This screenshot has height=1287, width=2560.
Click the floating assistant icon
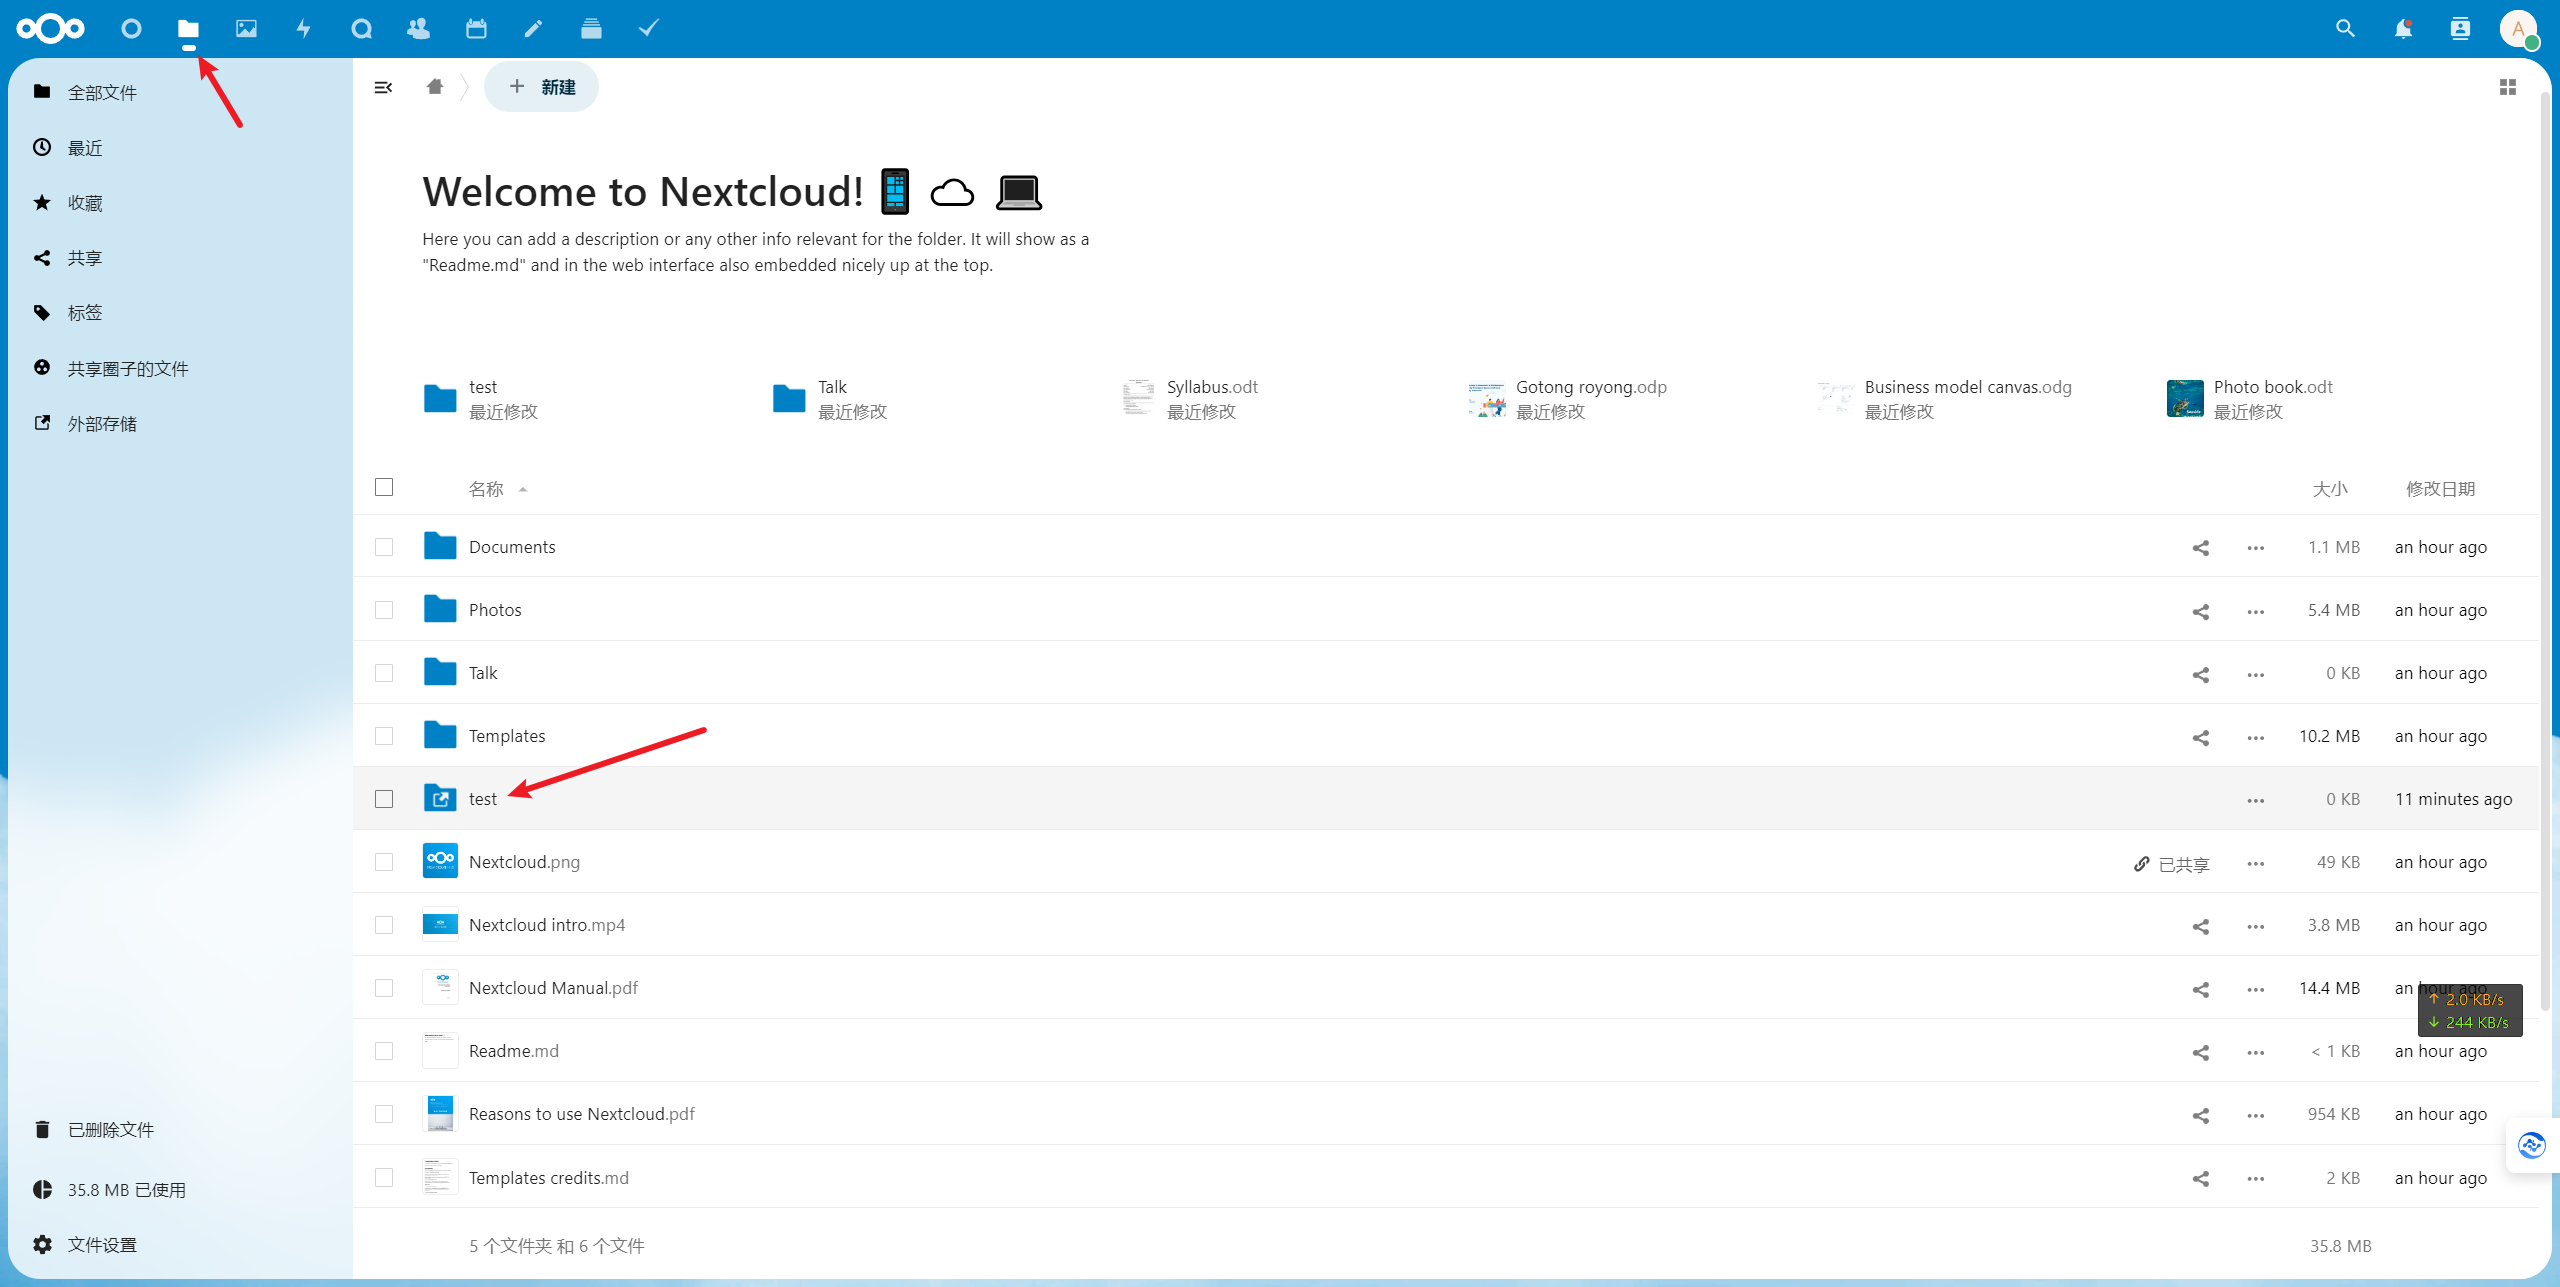[2531, 1146]
